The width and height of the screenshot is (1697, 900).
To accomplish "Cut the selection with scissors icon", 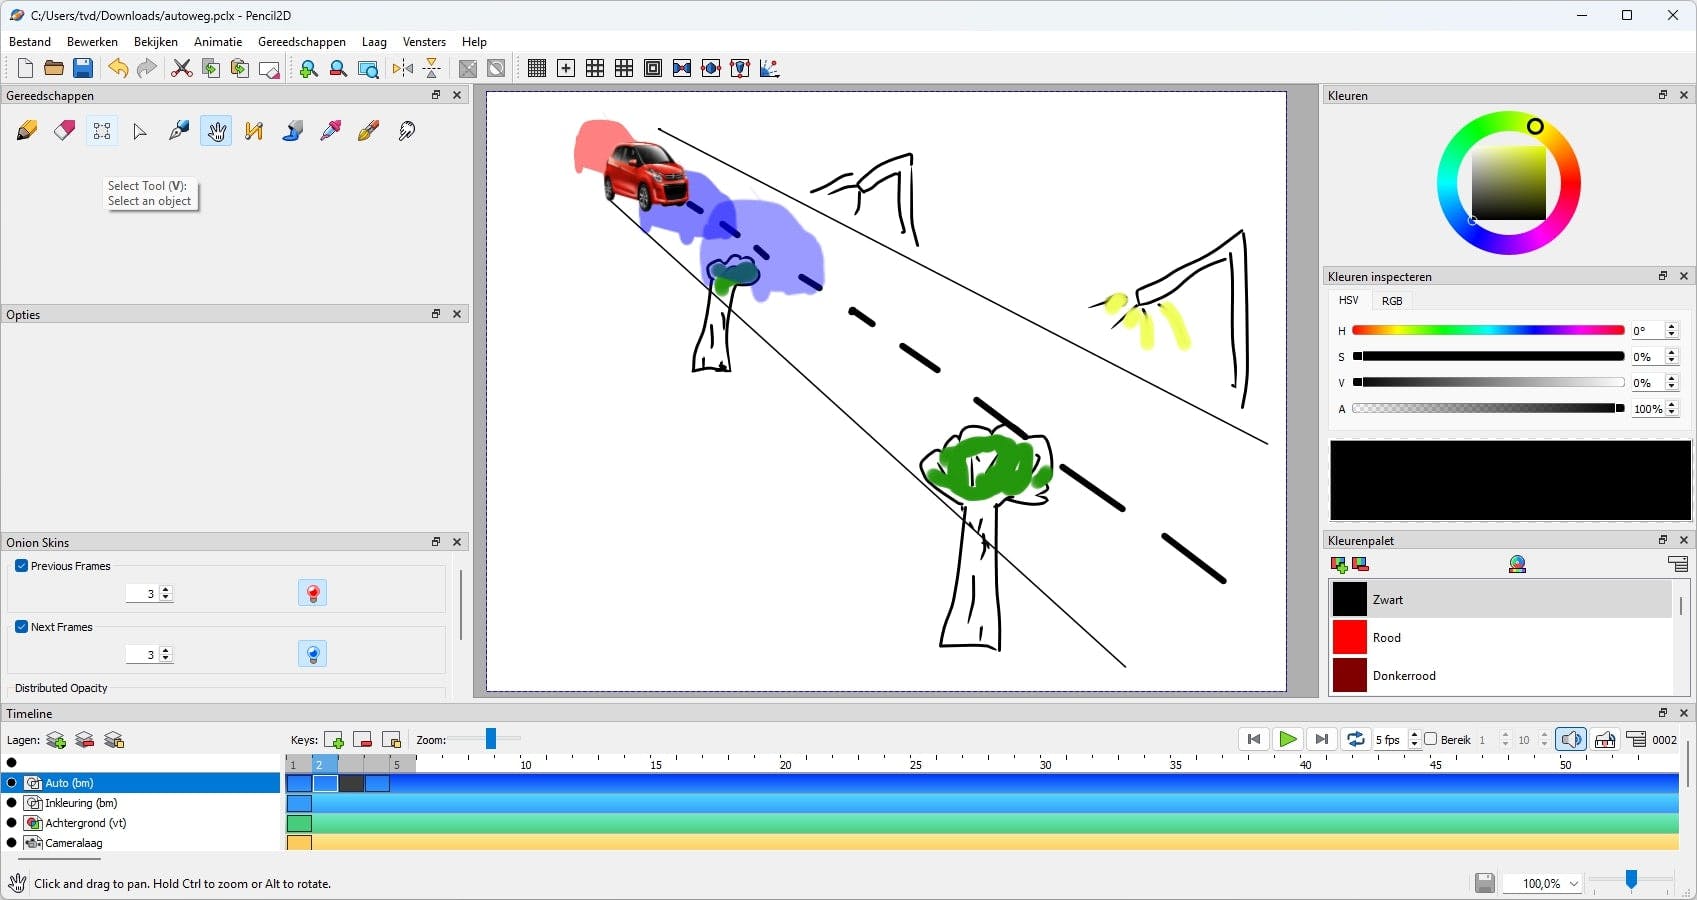I will pos(181,68).
